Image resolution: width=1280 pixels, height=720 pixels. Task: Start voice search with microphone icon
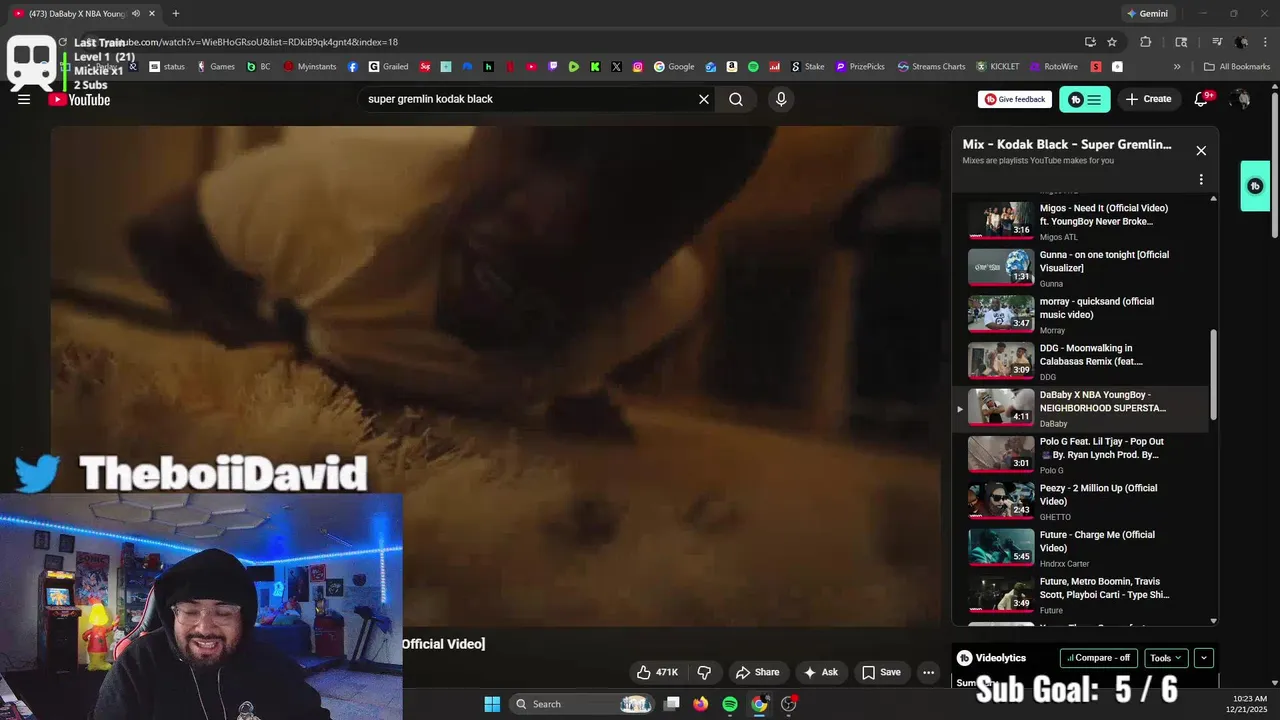(781, 99)
